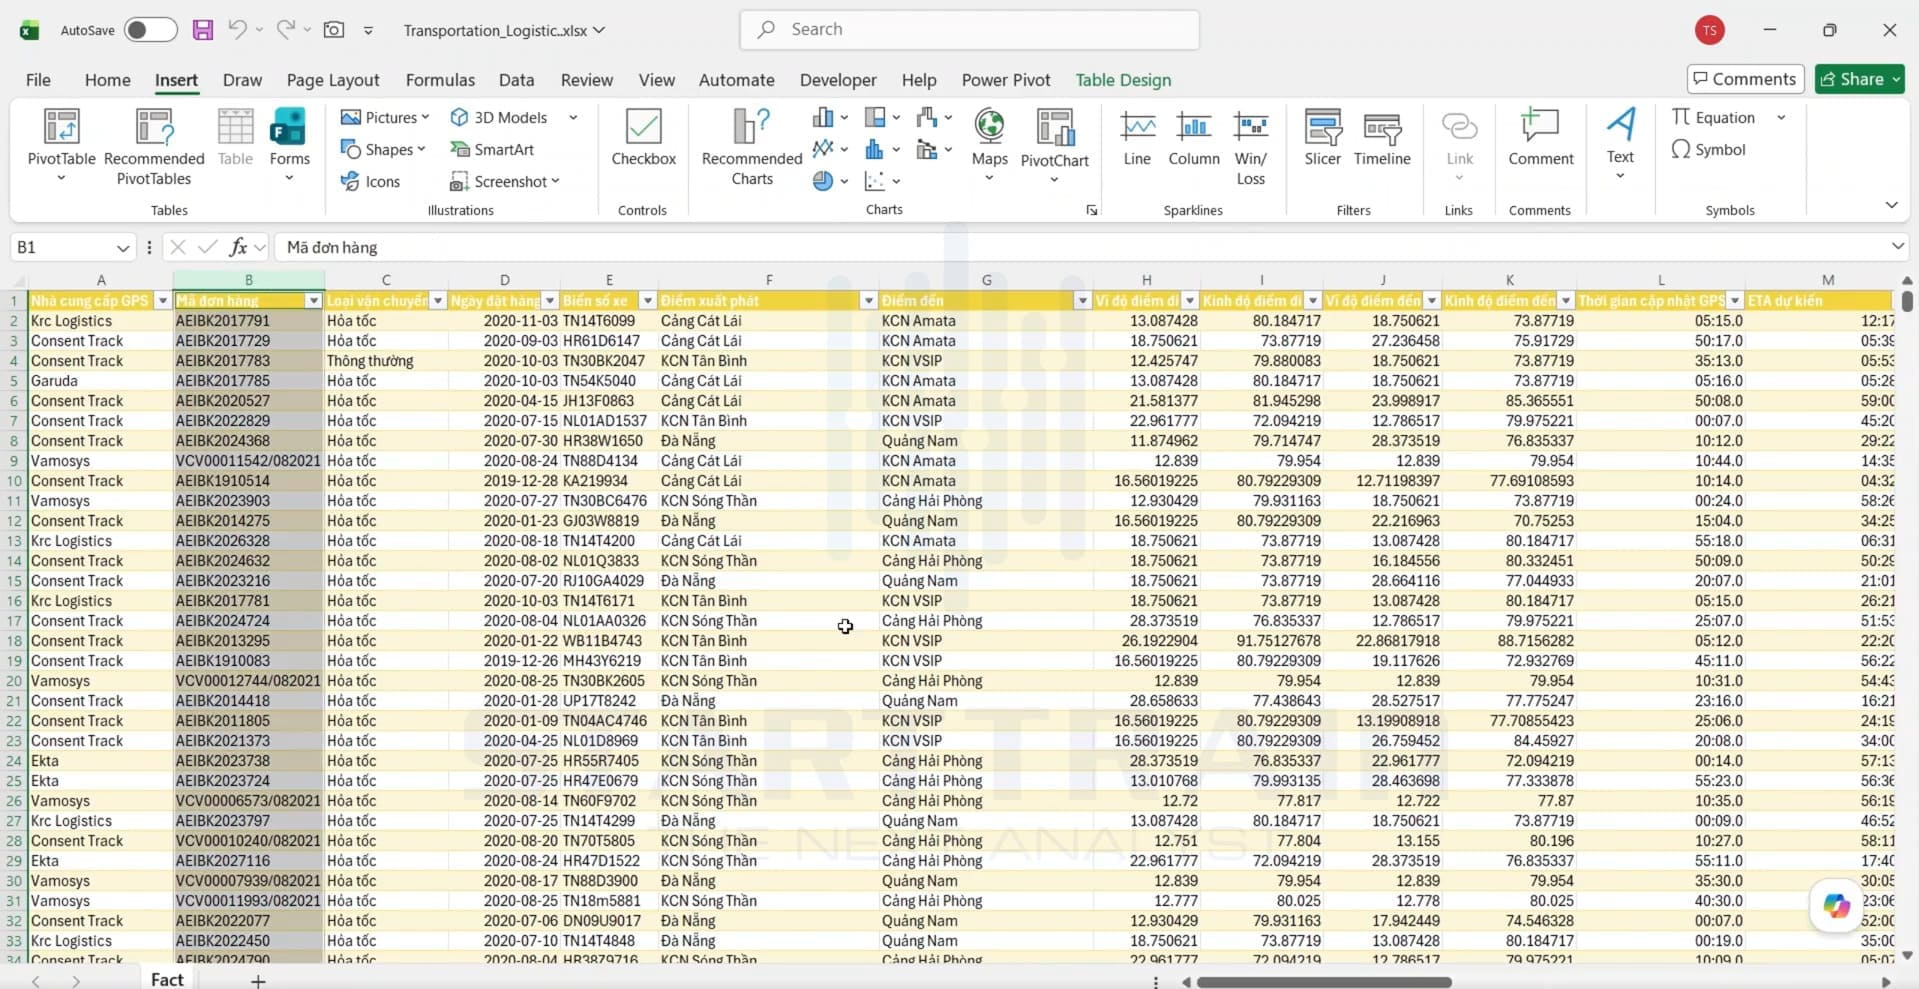
Task: Click the horizontal scrollbar thumb
Action: pos(1324,982)
